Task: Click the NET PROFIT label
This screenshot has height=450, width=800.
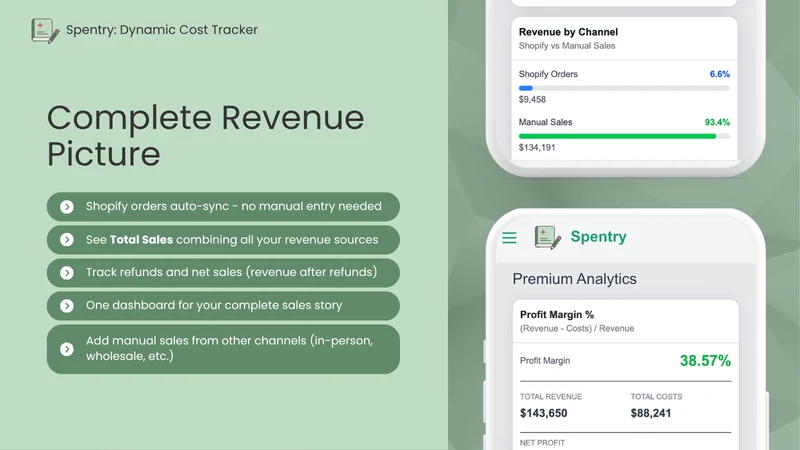Action: coord(542,443)
